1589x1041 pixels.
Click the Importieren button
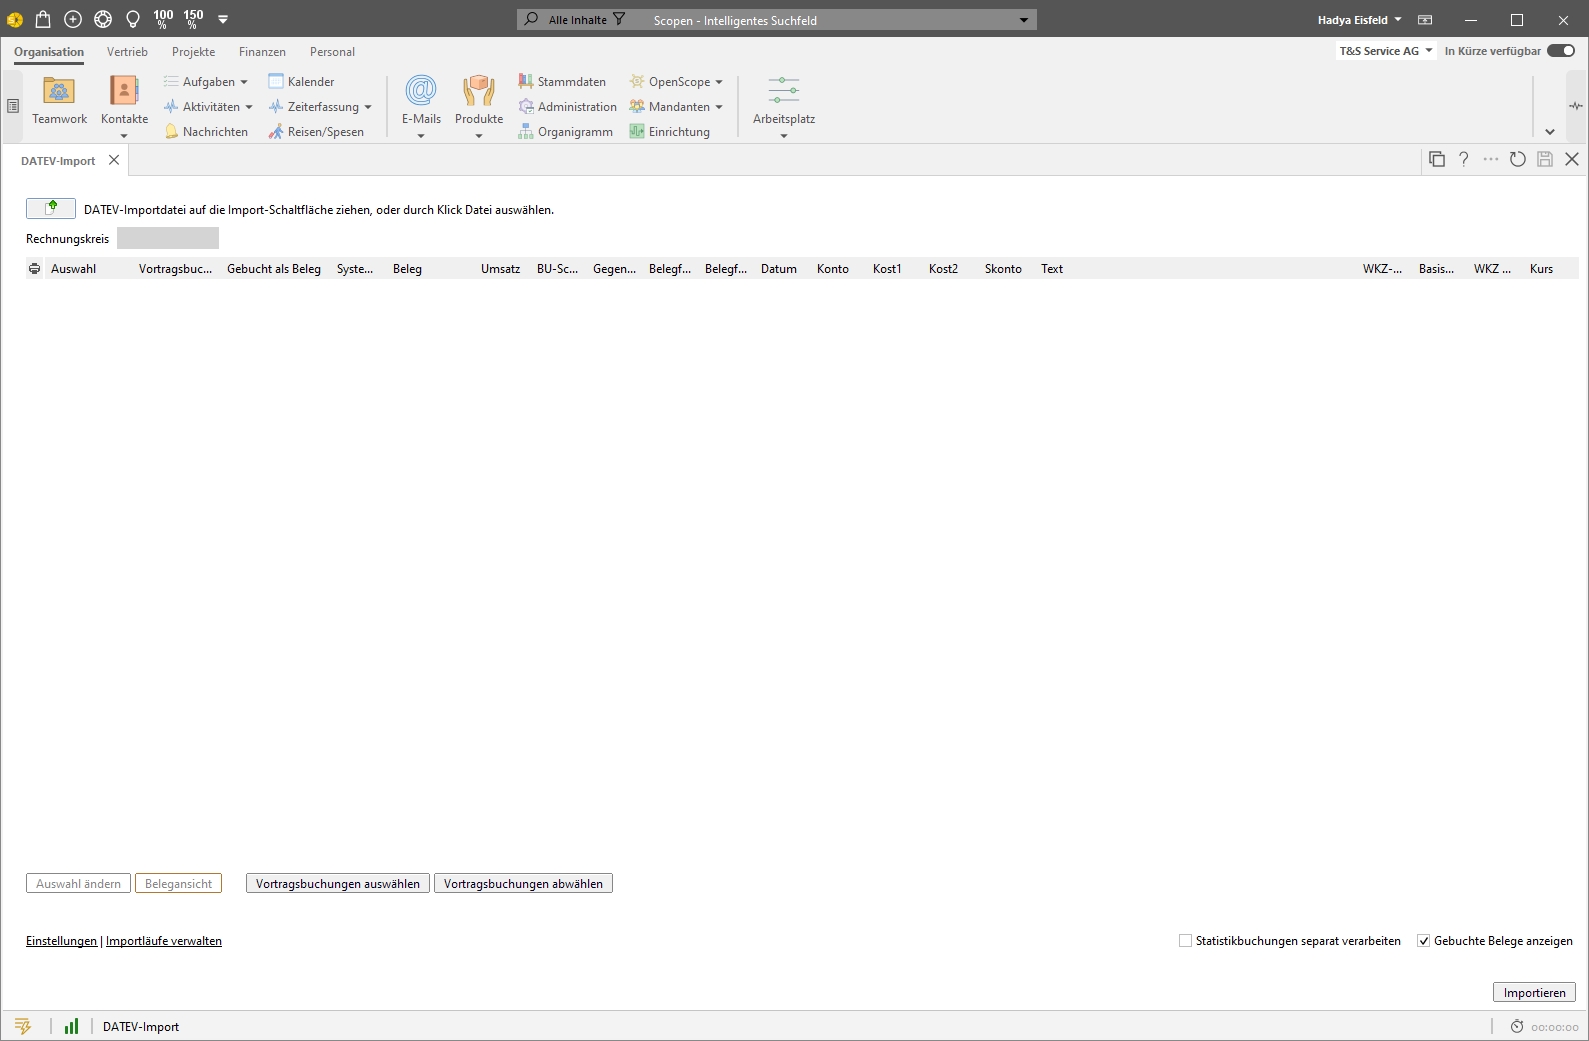click(1534, 992)
